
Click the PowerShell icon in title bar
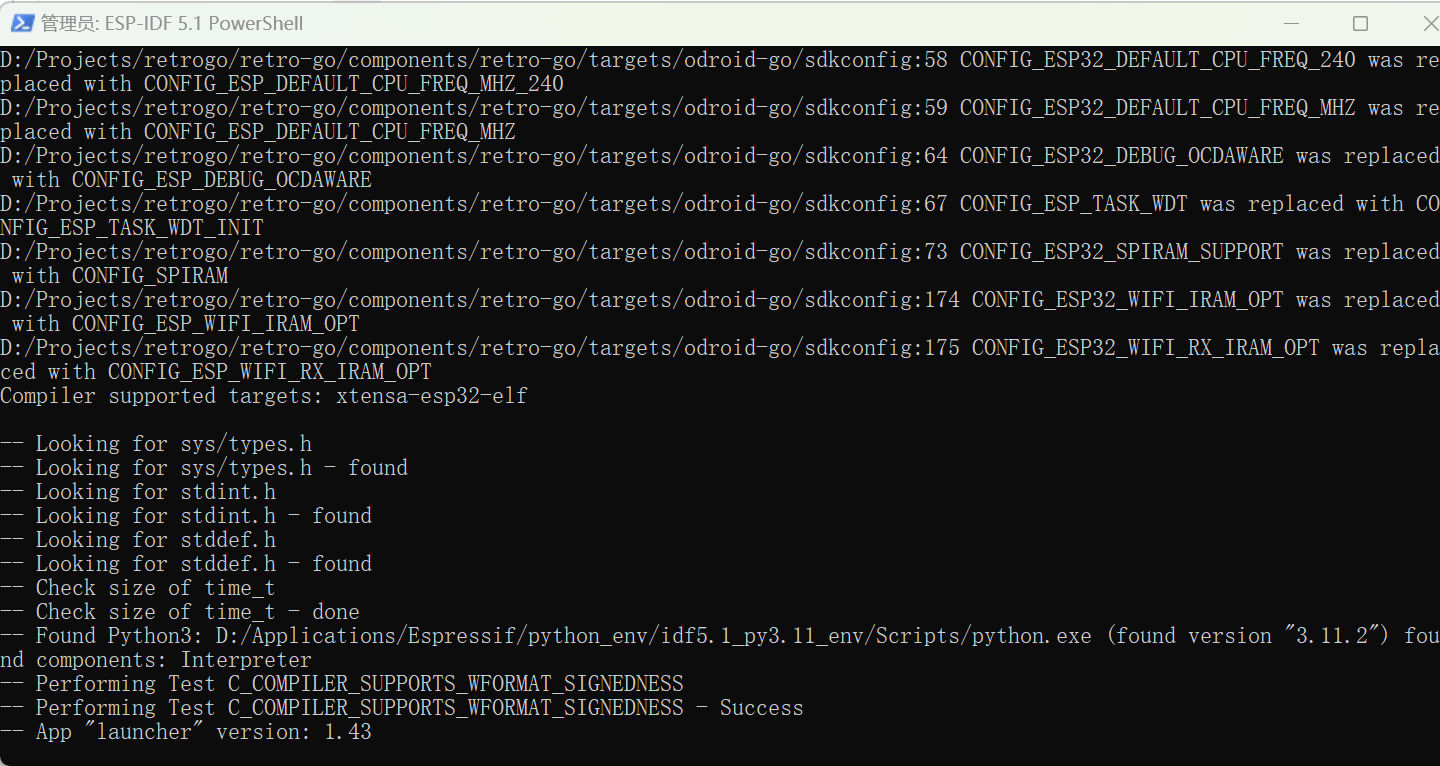coord(22,23)
